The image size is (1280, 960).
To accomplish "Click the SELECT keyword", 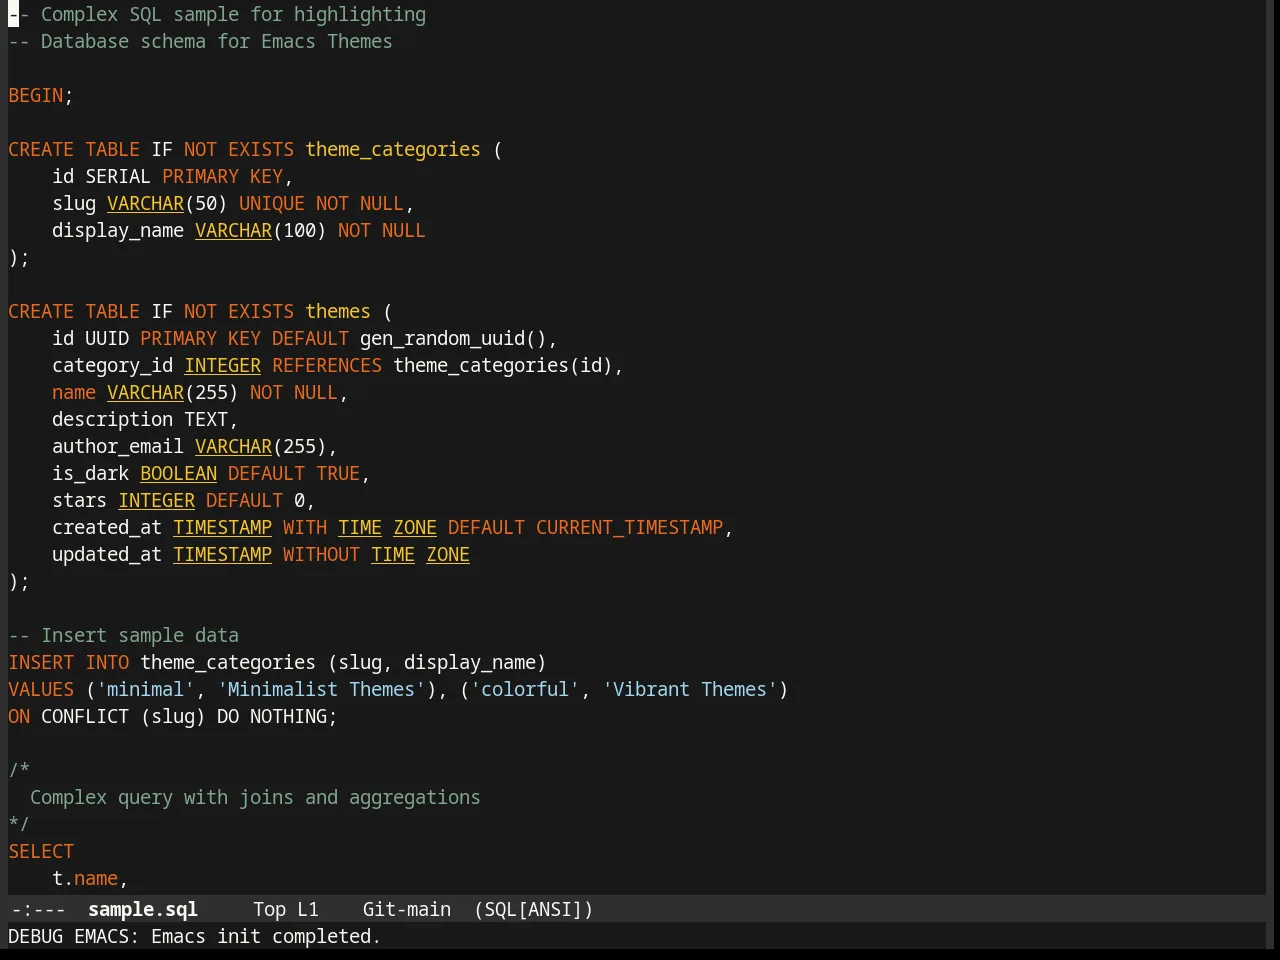I will [41, 851].
